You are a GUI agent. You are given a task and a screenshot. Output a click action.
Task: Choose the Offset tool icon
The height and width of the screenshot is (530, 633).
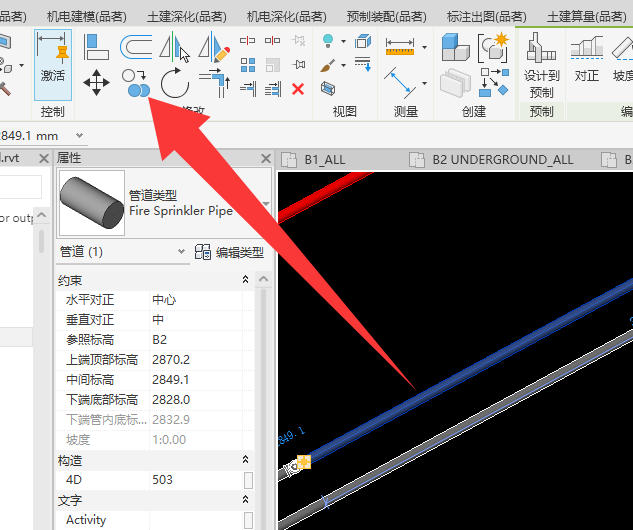(136, 47)
